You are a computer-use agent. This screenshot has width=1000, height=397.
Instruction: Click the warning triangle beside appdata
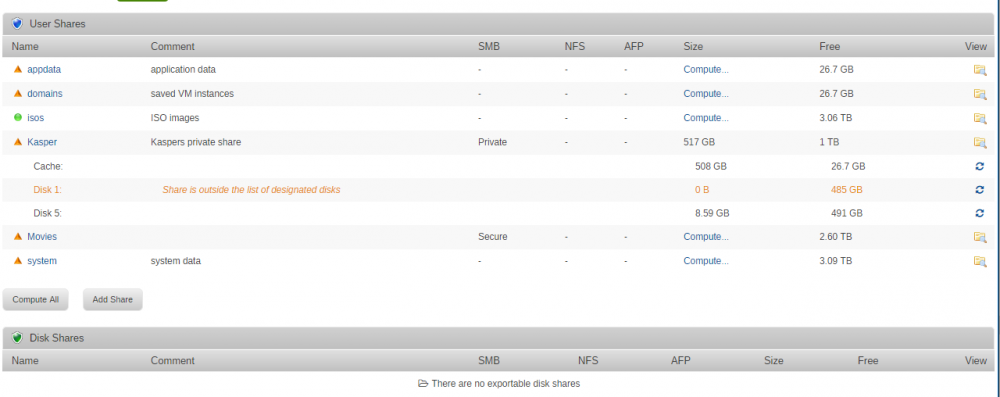coord(18,69)
